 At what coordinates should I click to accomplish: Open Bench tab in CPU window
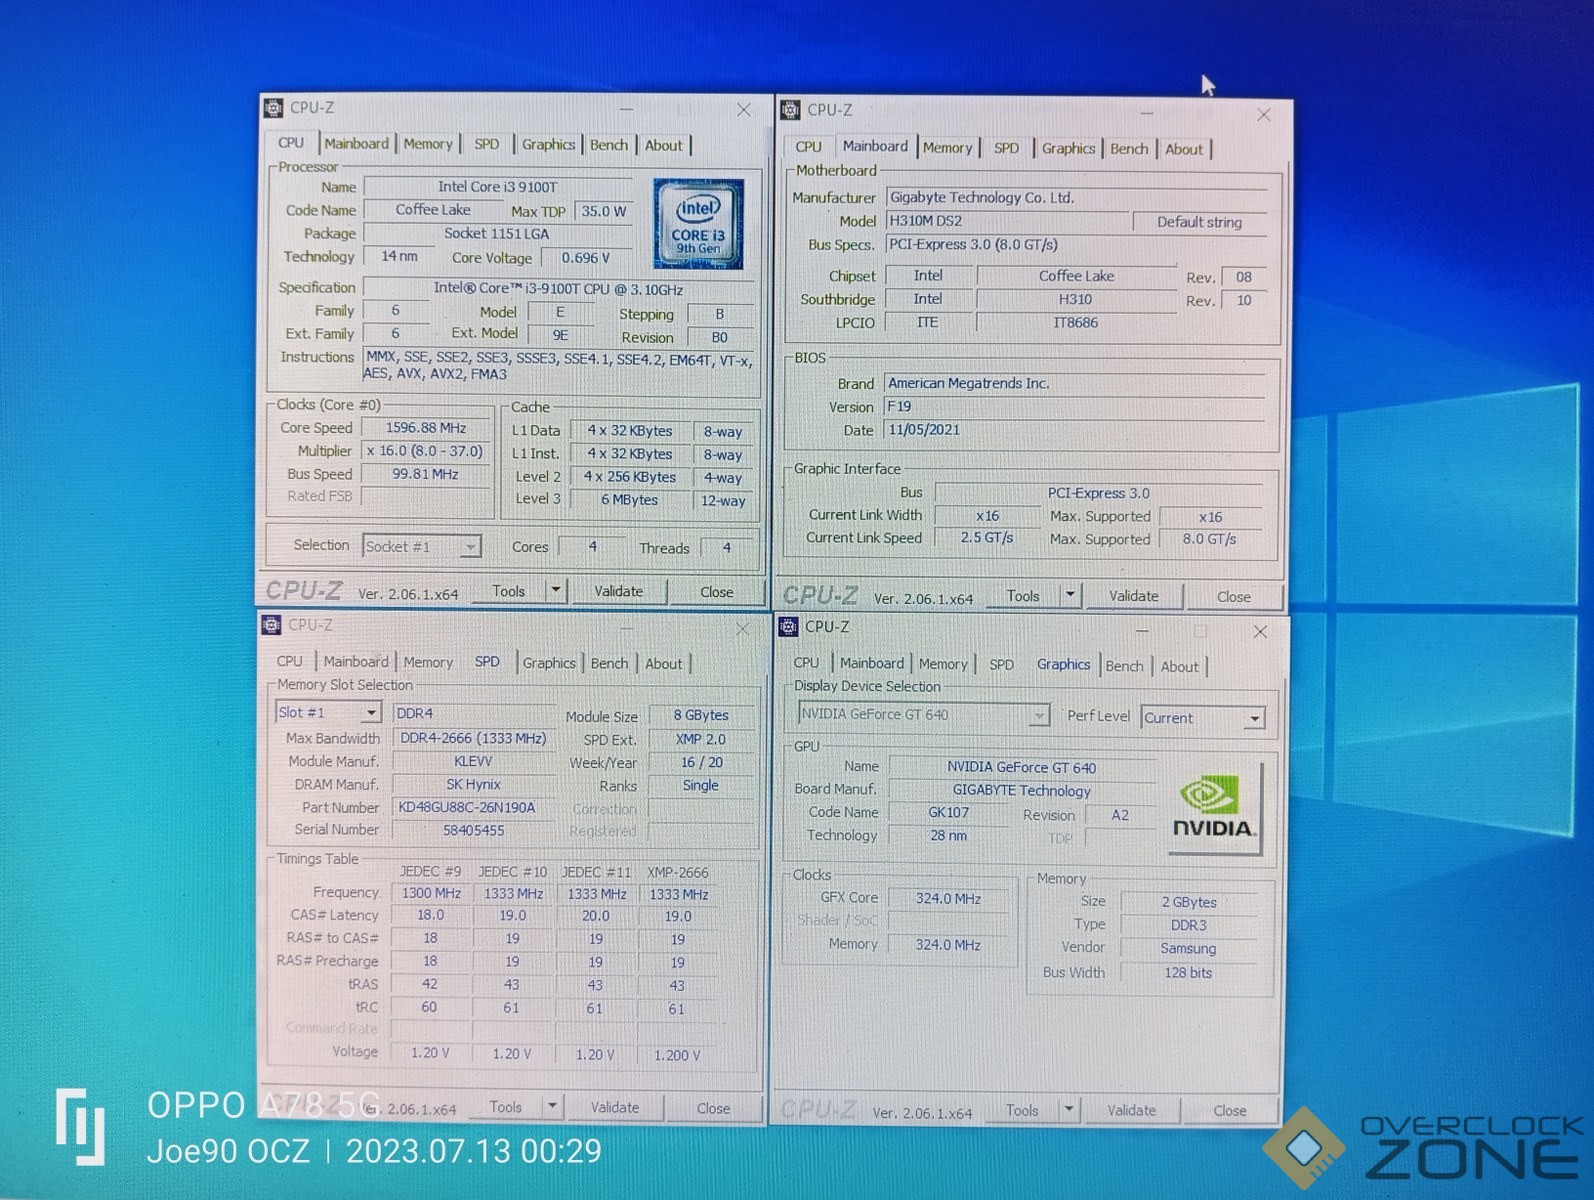point(609,145)
